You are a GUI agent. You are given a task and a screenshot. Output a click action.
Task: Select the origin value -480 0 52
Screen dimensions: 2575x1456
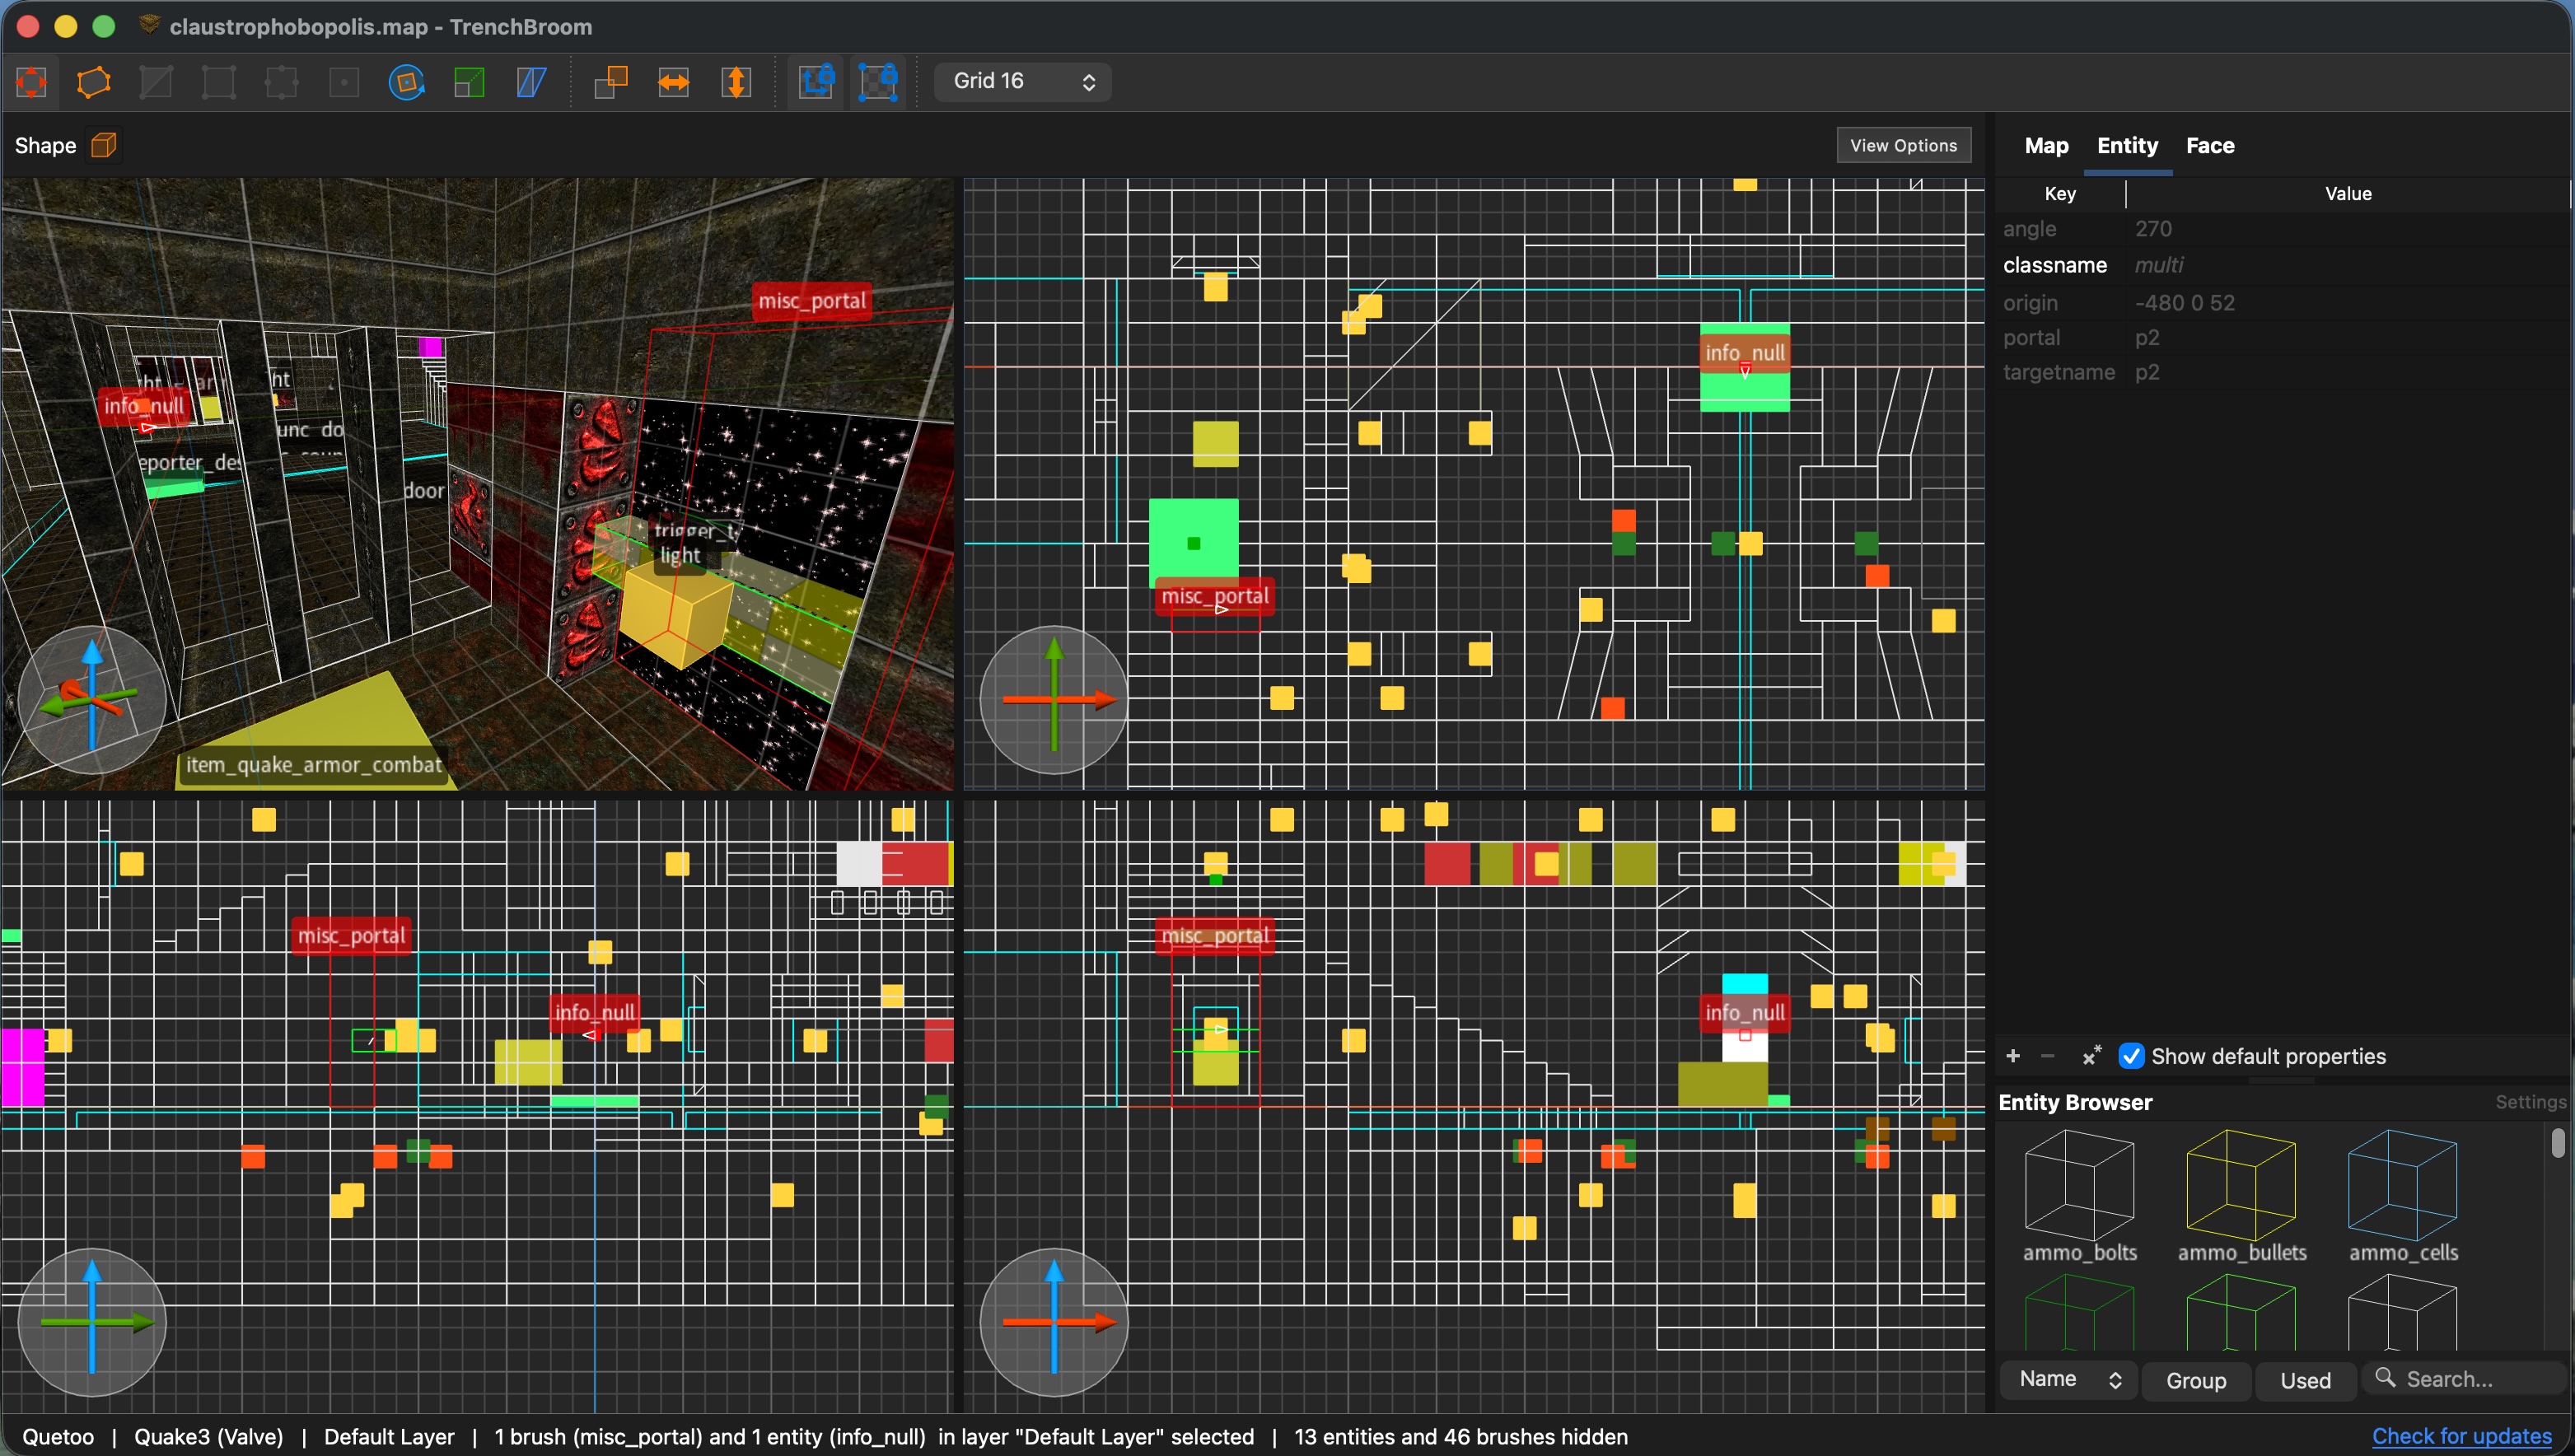[2185, 303]
